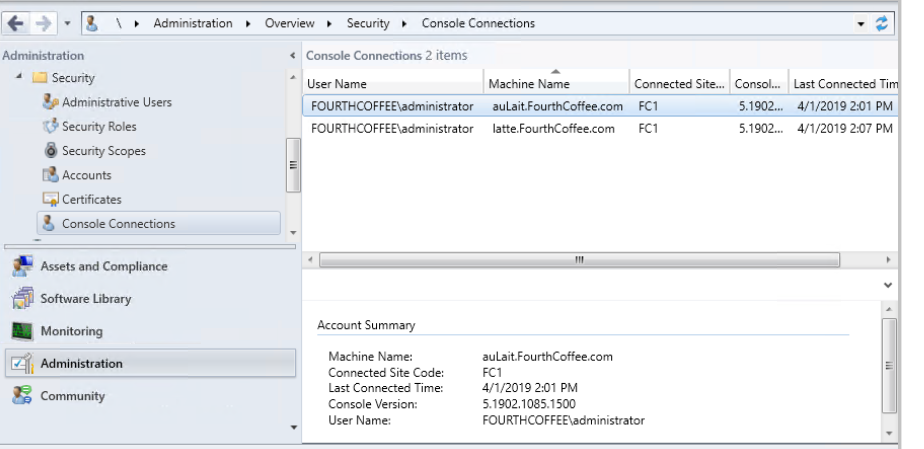Click Security in the breadcrumb
Image resolution: width=924 pixels, height=449 pixels.
[x=368, y=24]
